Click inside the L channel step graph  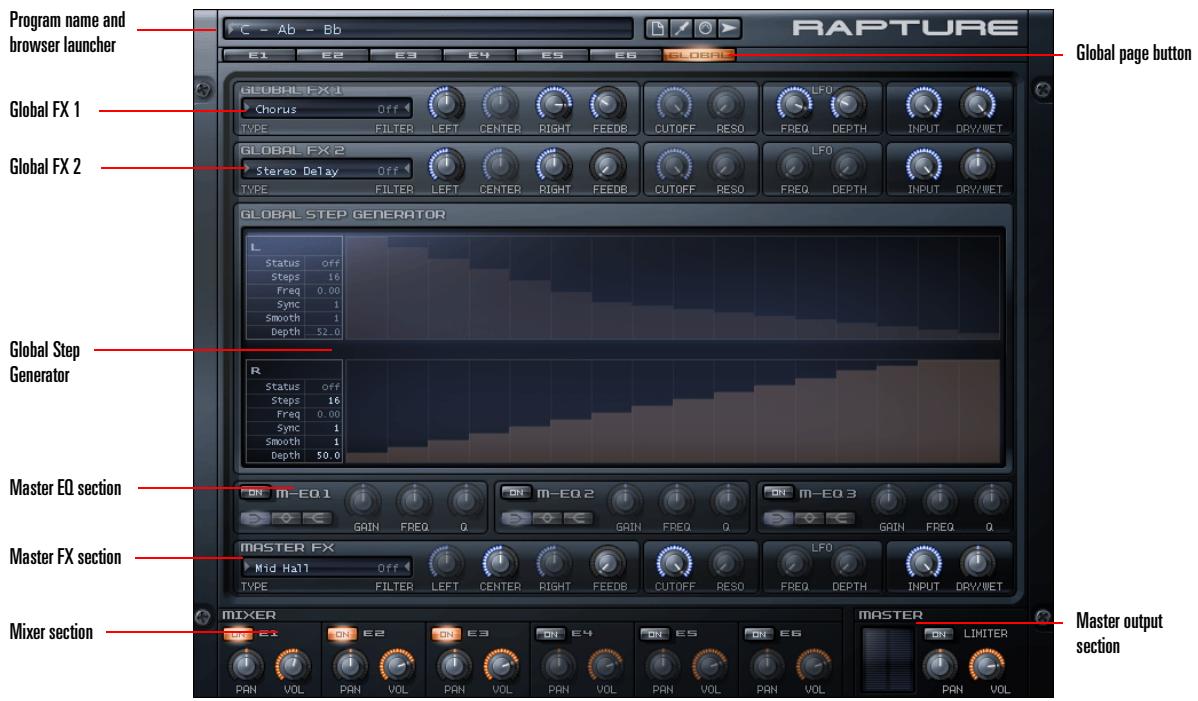click(672, 287)
